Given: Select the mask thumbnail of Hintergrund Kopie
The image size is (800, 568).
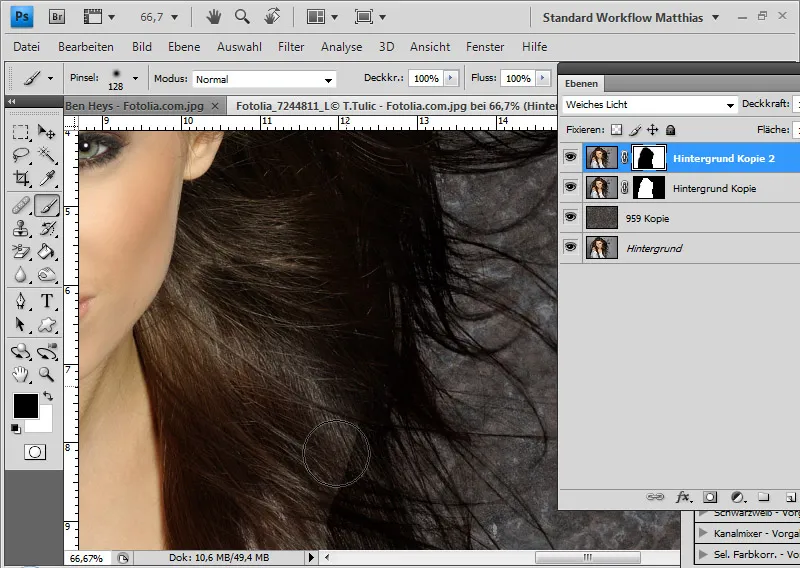Looking at the screenshot, I should tap(649, 187).
